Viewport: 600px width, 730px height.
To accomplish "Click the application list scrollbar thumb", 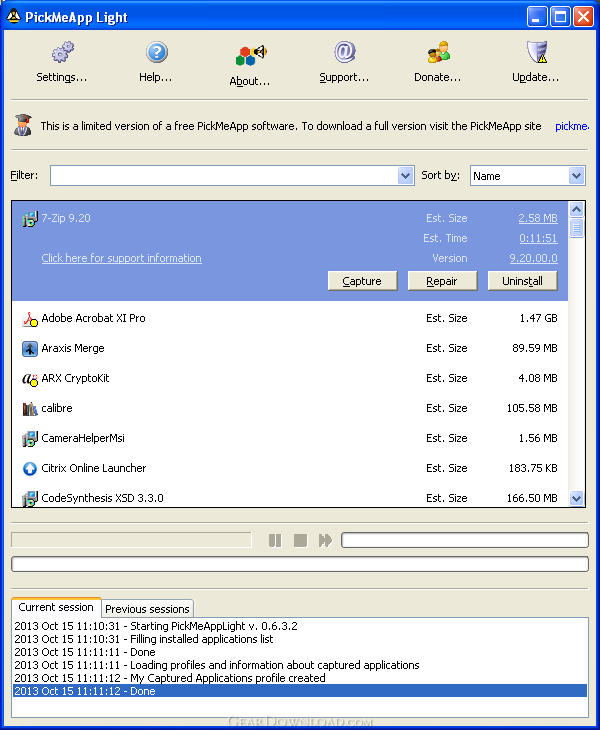I will (576, 228).
